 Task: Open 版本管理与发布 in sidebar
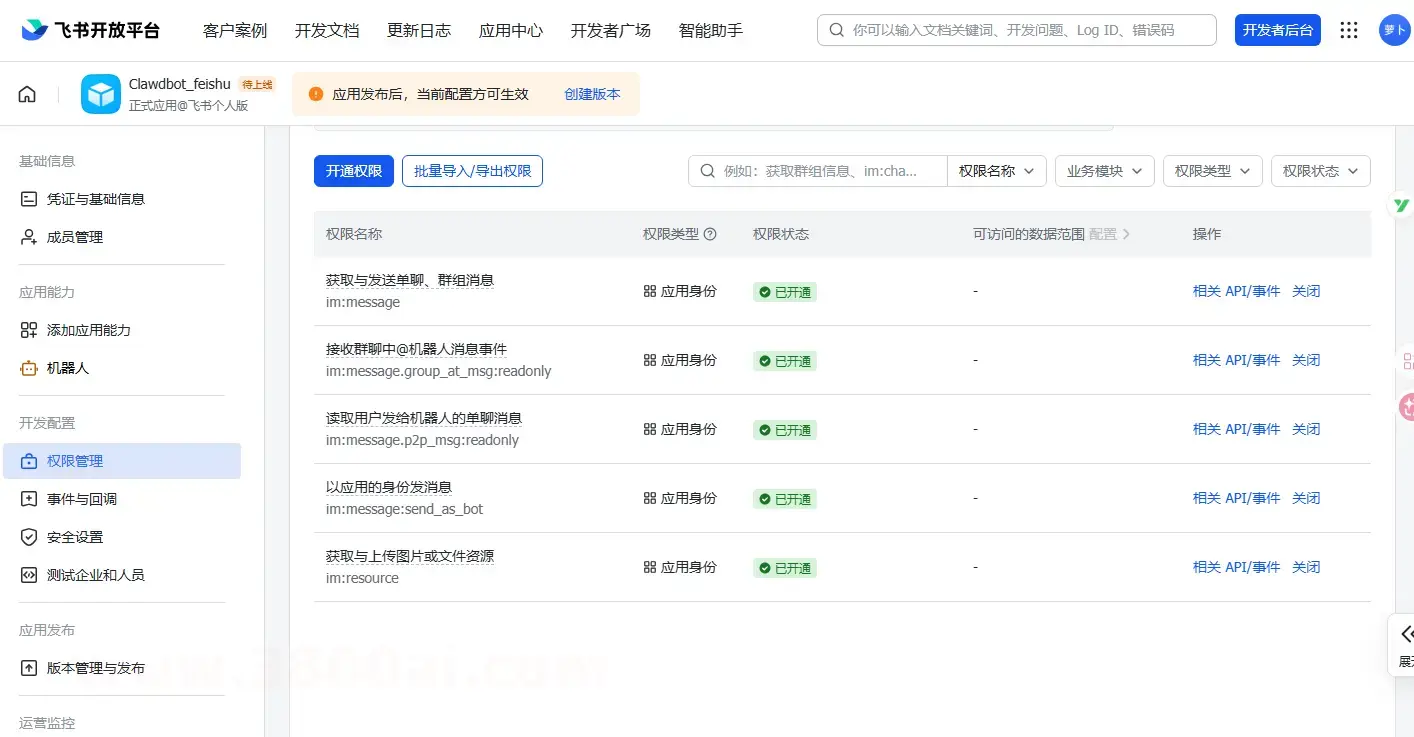point(95,668)
